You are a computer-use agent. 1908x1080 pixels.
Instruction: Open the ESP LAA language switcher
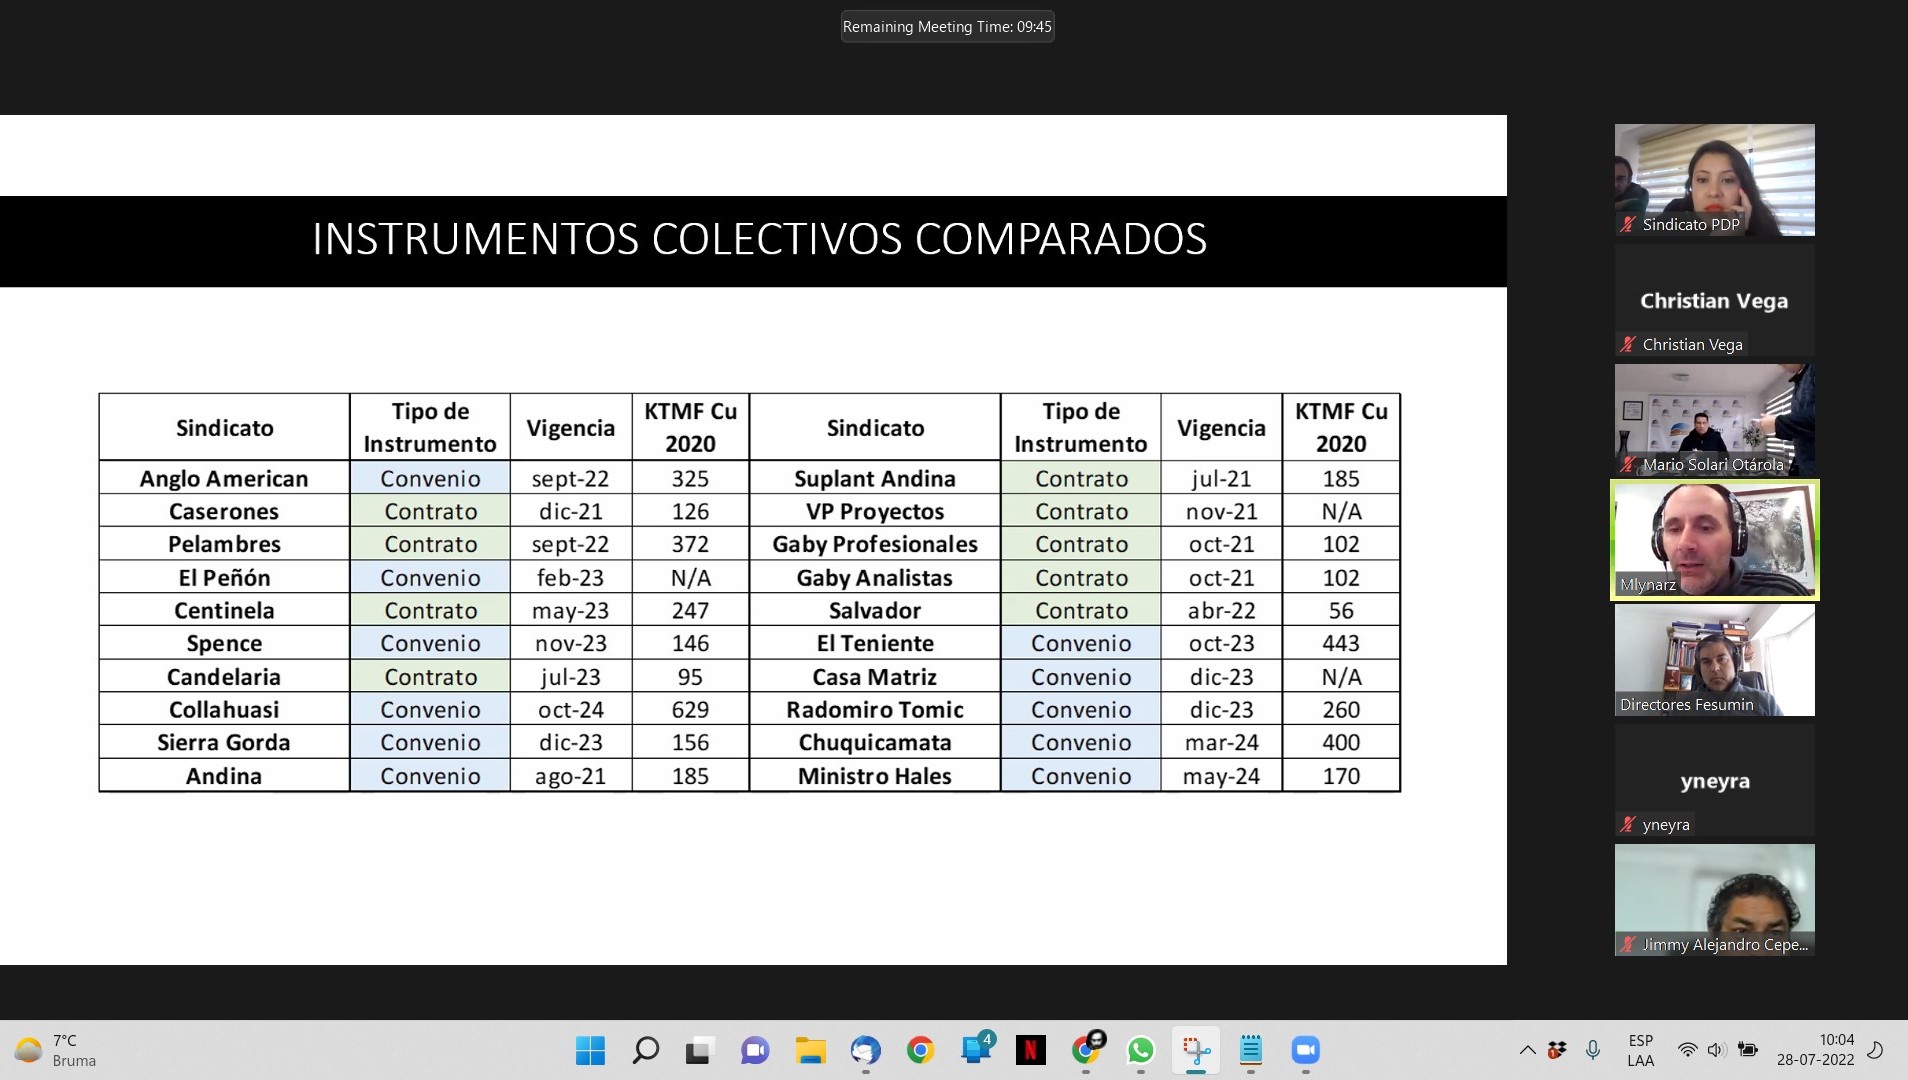[x=1640, y=1050]
